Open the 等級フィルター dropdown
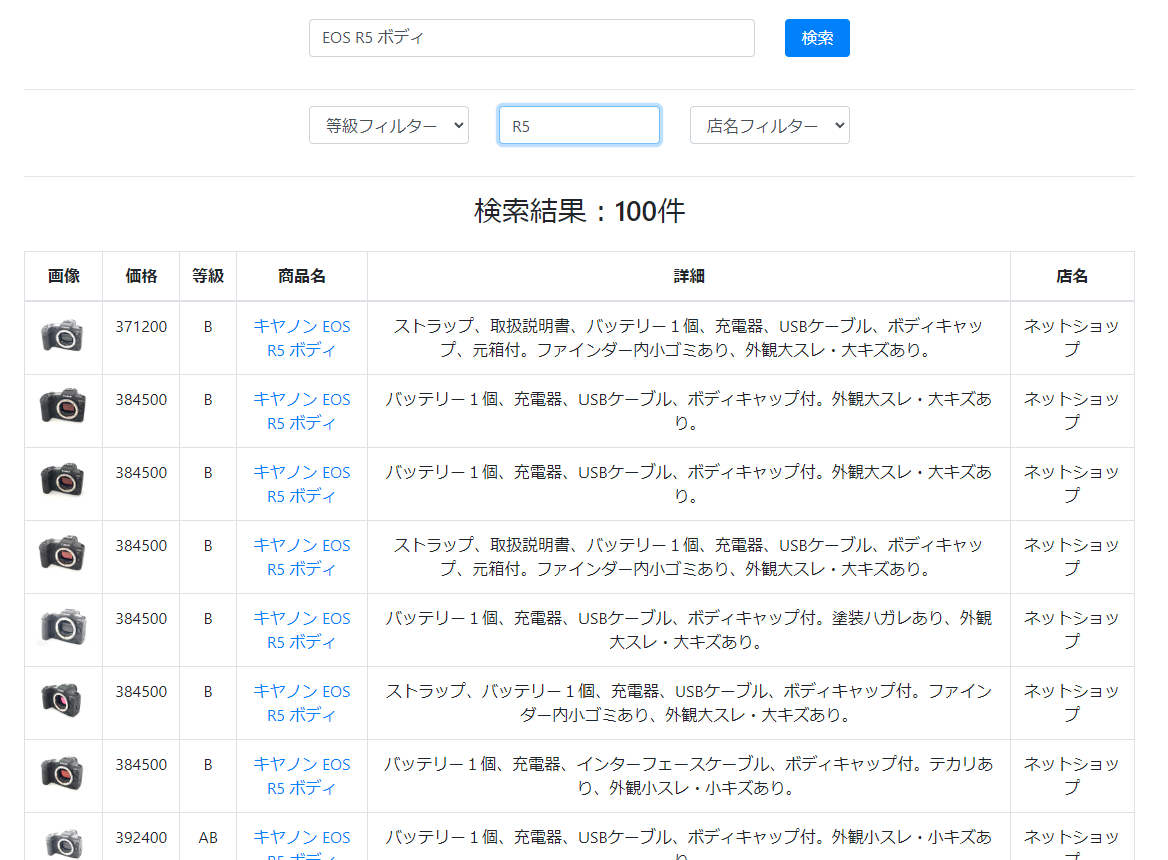1168x860 pixels. pos(388,125)
